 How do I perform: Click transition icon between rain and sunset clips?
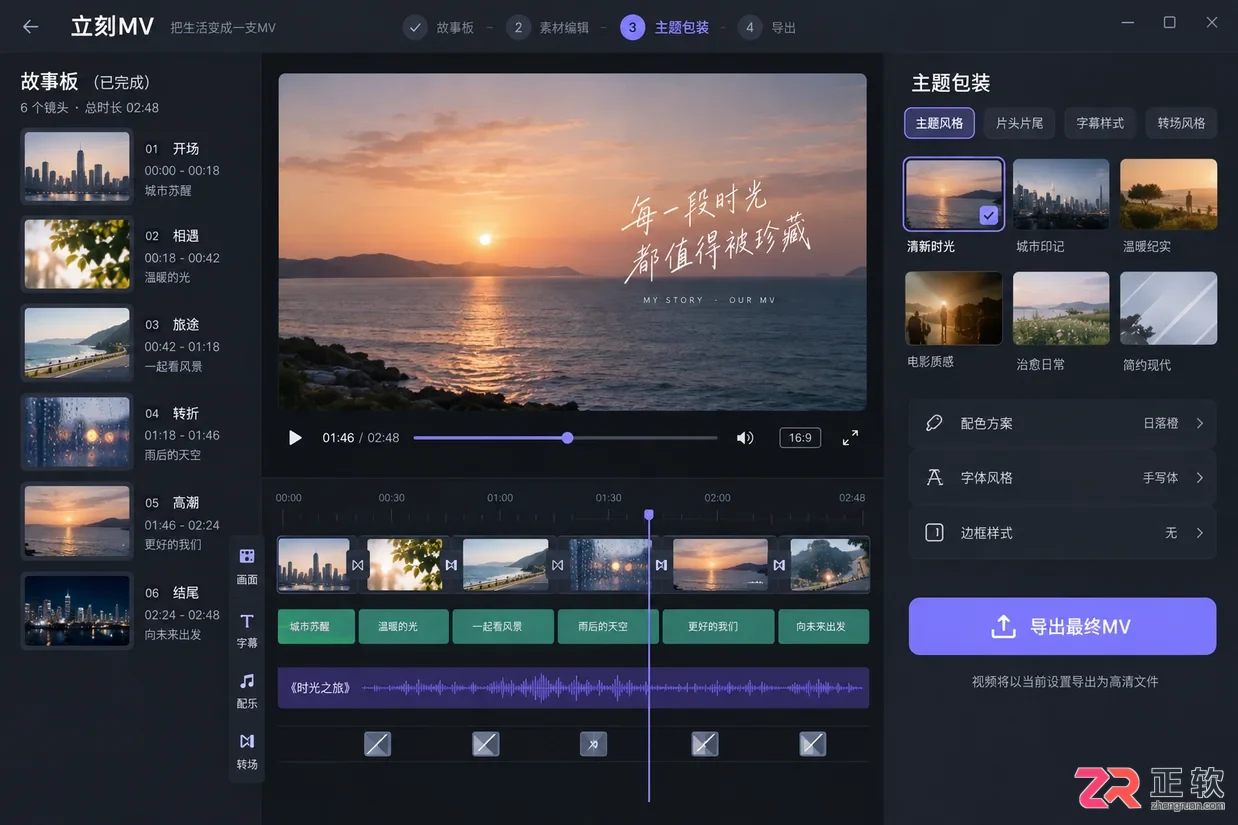pyautogui.click(x=661, y=565)
